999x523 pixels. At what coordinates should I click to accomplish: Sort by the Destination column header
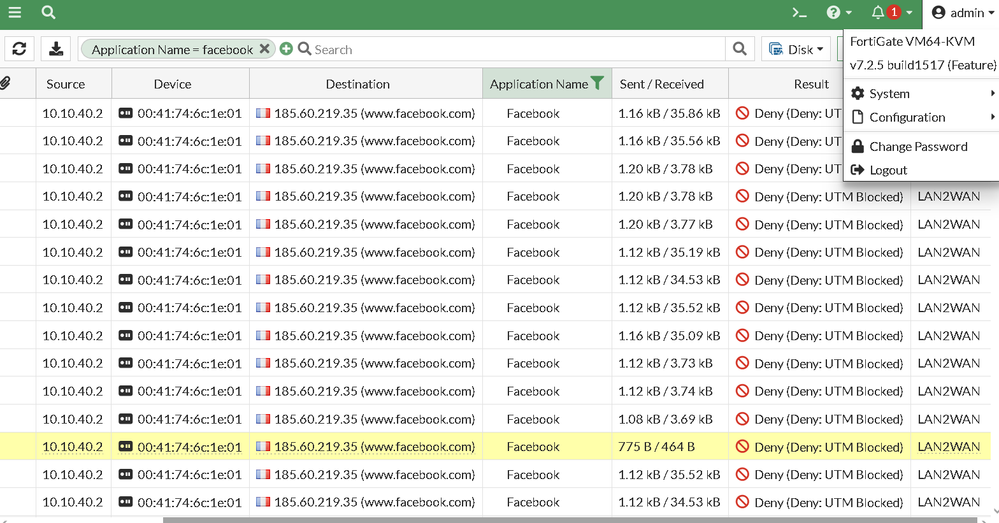click(x=357, y=84)
